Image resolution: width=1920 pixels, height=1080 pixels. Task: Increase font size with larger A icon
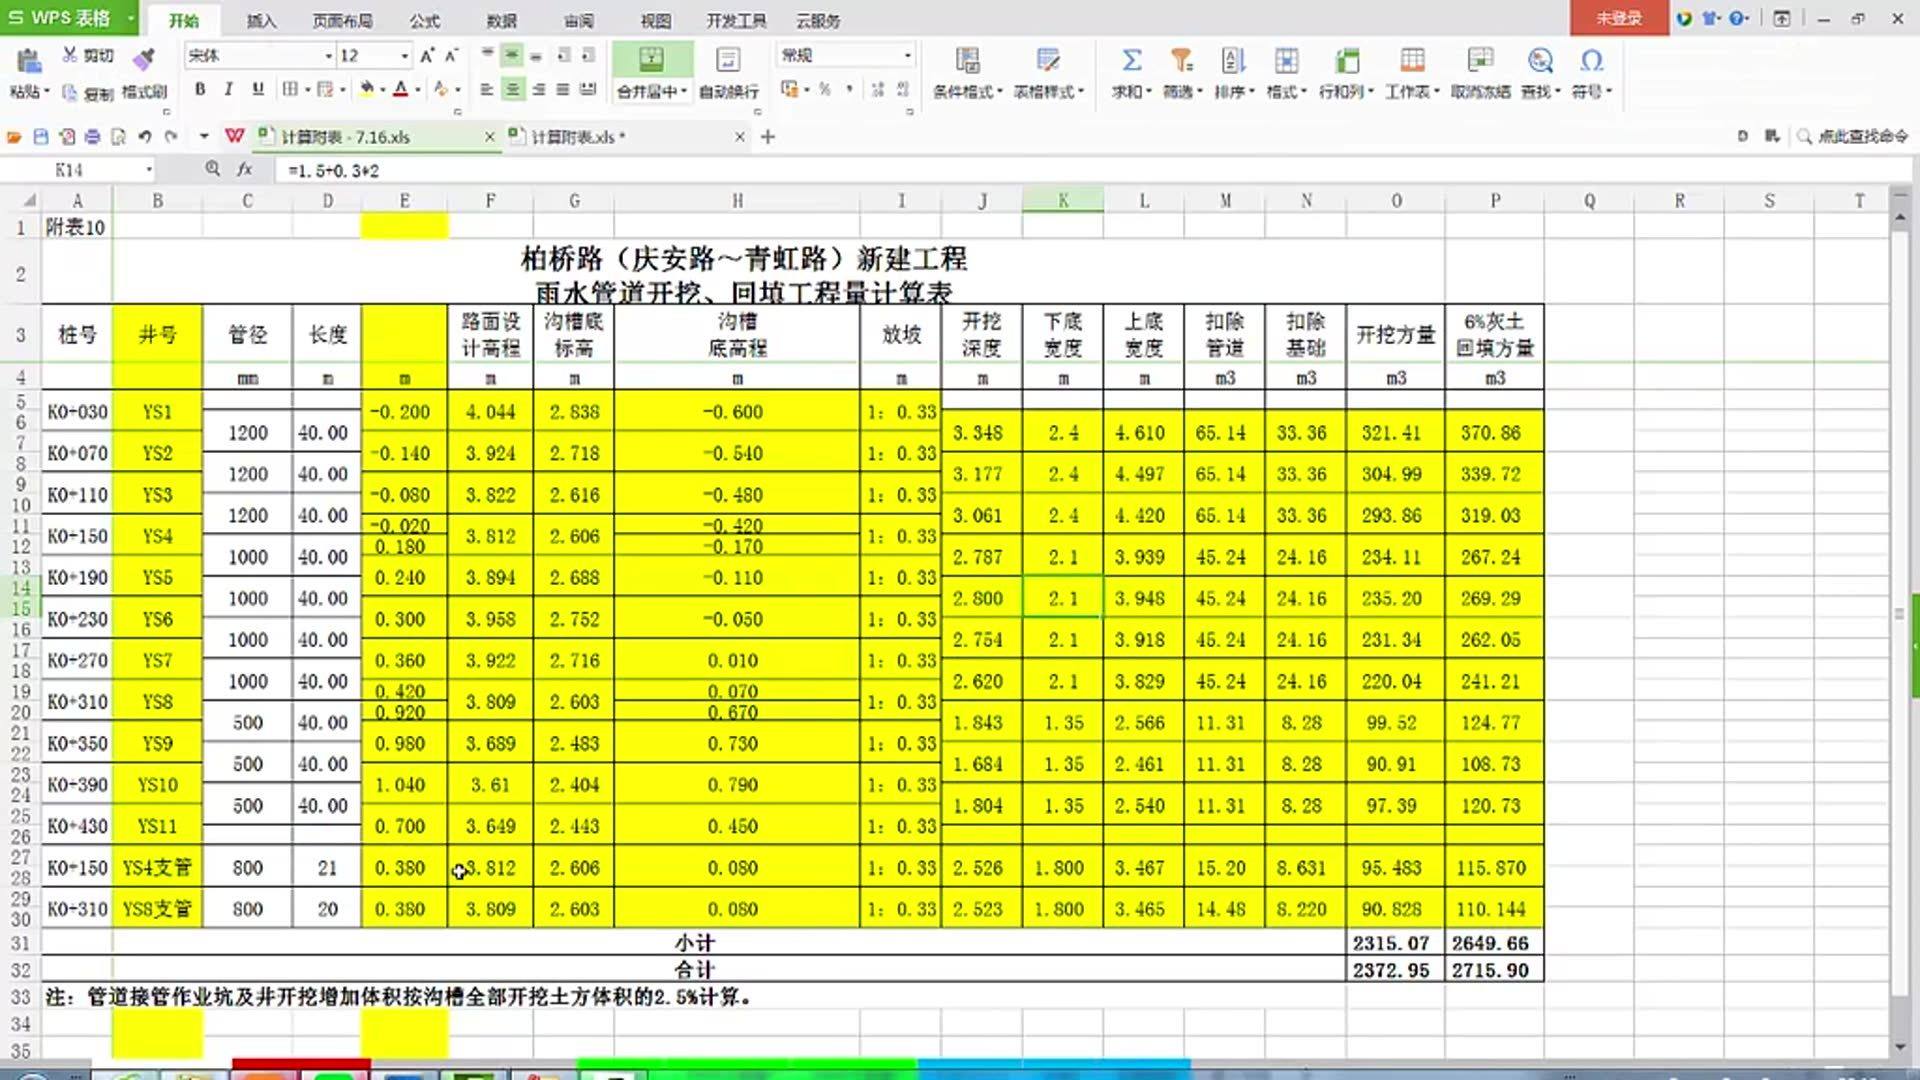[x=427, y=56]
